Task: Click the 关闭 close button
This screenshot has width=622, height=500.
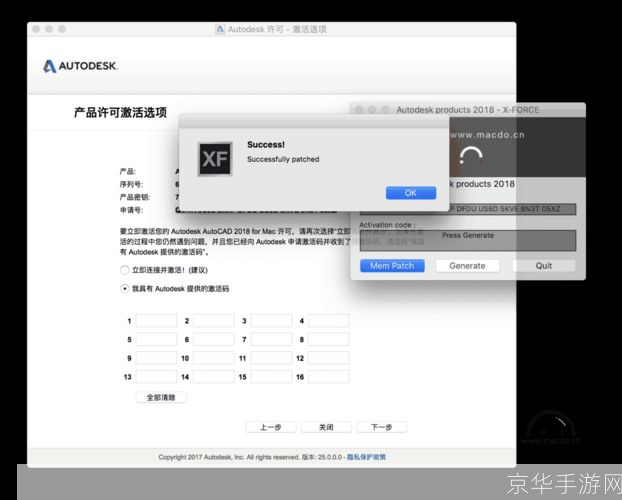Action: coord(326,427)
